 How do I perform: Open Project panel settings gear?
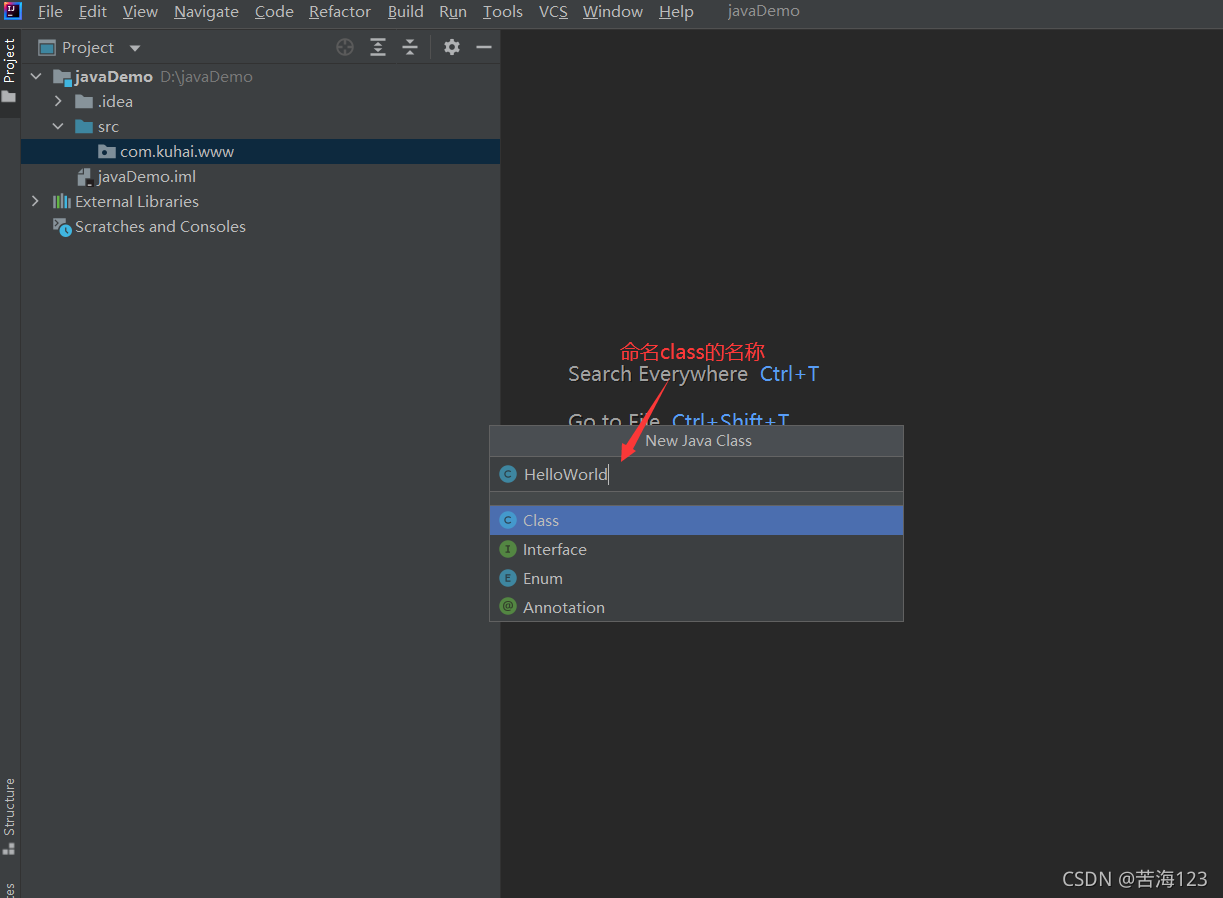pos(452,47)
